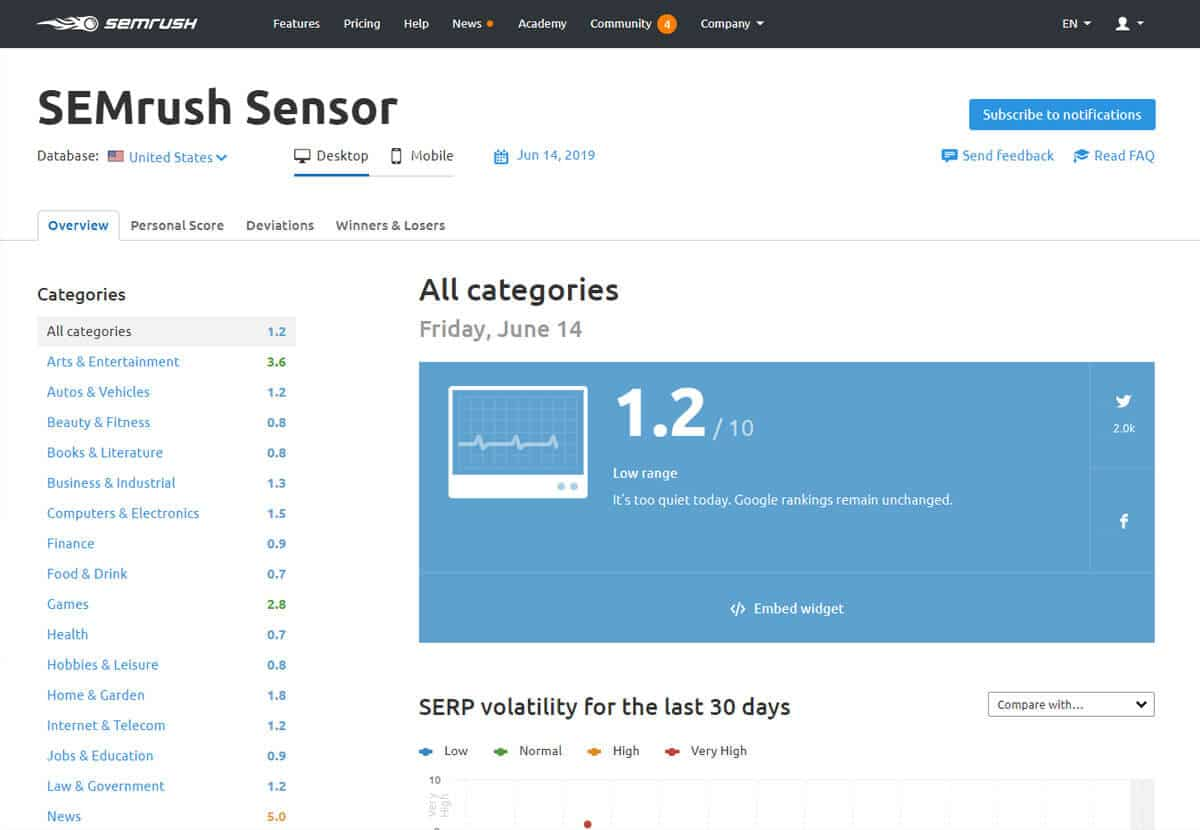Select the Finance category

click(70, 543)
